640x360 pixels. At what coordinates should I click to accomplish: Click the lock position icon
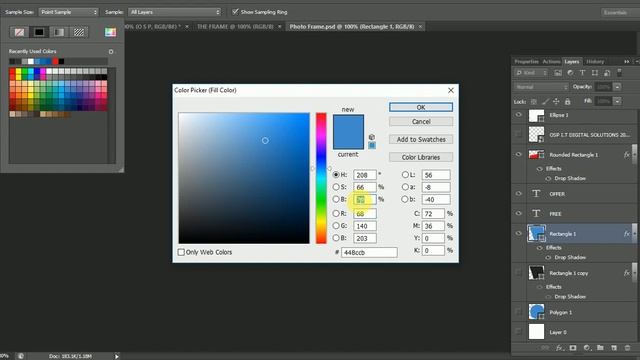pyautogui.click(x=556, y=101)
